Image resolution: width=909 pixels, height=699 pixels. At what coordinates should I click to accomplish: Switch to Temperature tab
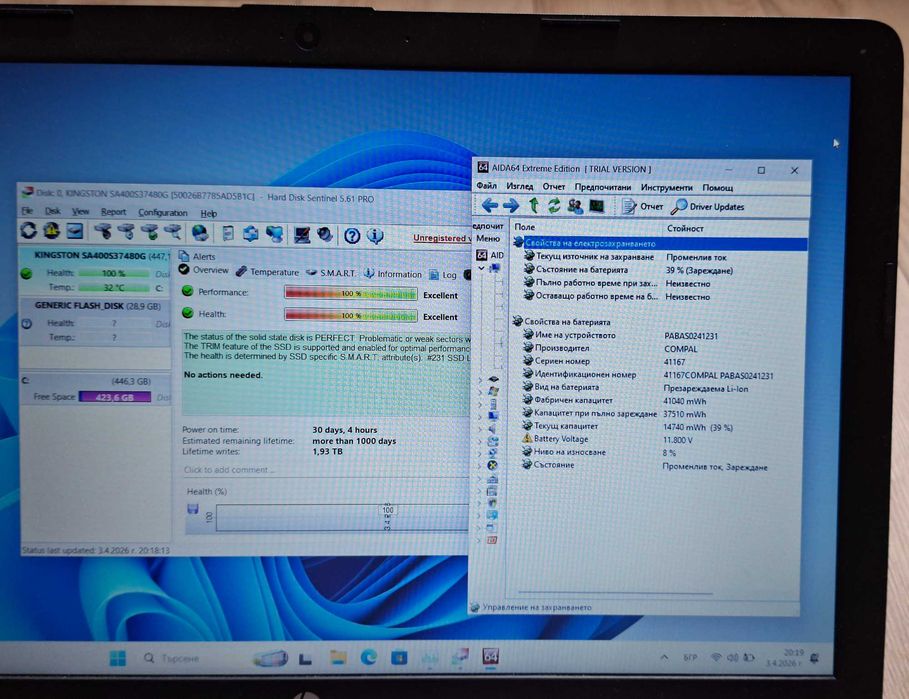pos(267,272)
